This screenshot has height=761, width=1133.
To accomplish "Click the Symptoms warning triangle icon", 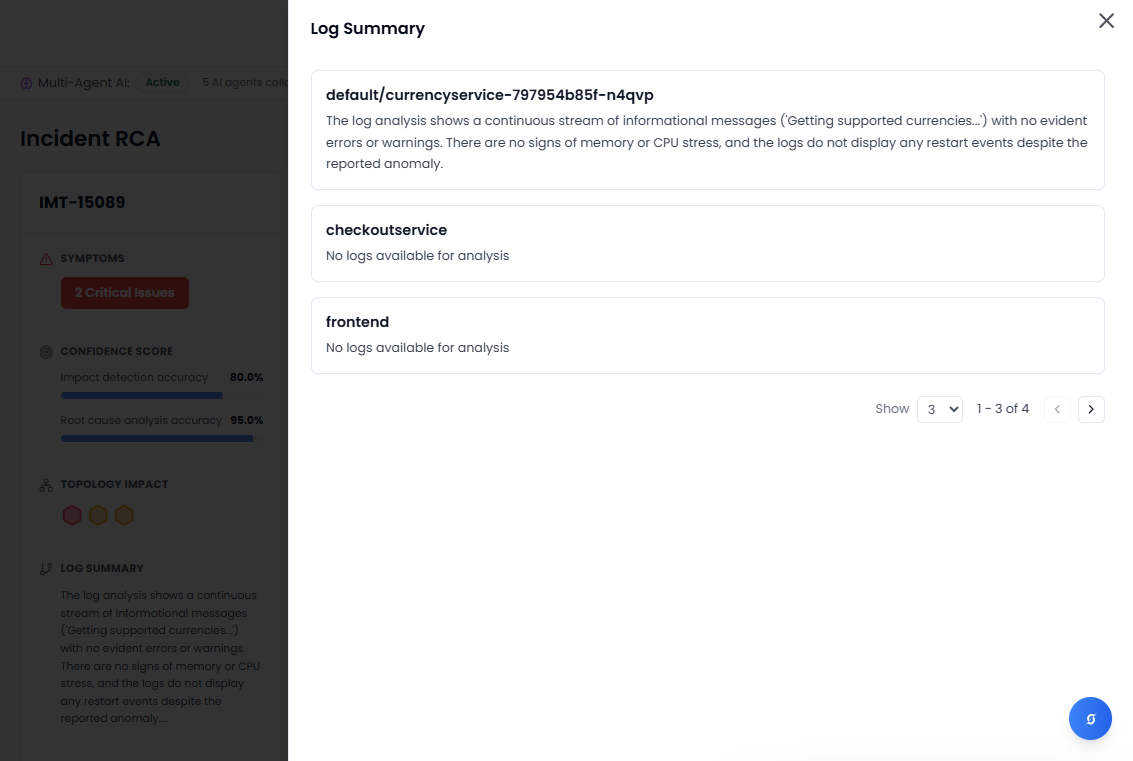I will point(46,259).
